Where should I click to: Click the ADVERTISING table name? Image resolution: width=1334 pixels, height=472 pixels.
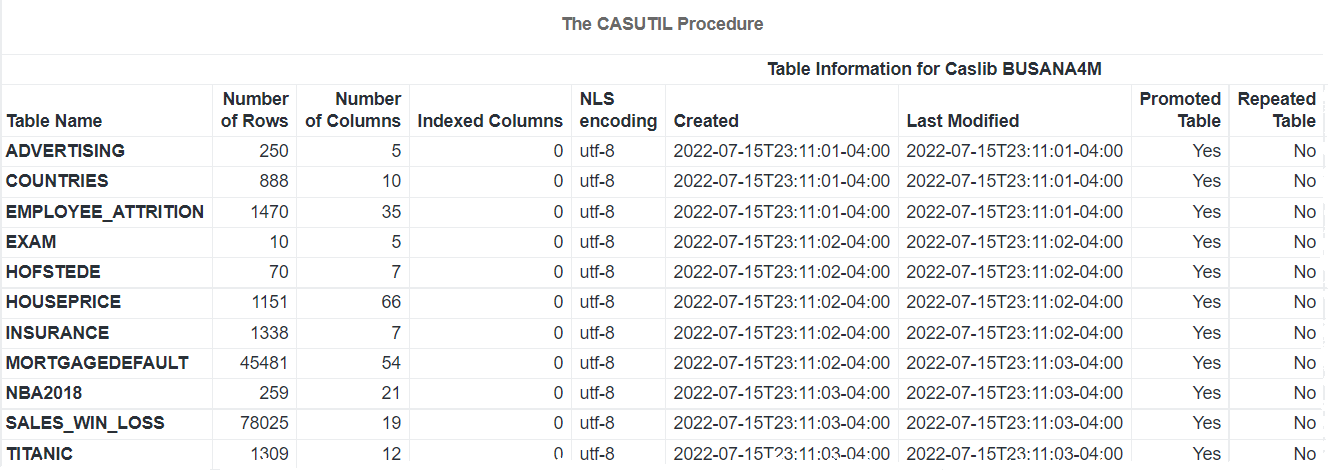[65, 151]
